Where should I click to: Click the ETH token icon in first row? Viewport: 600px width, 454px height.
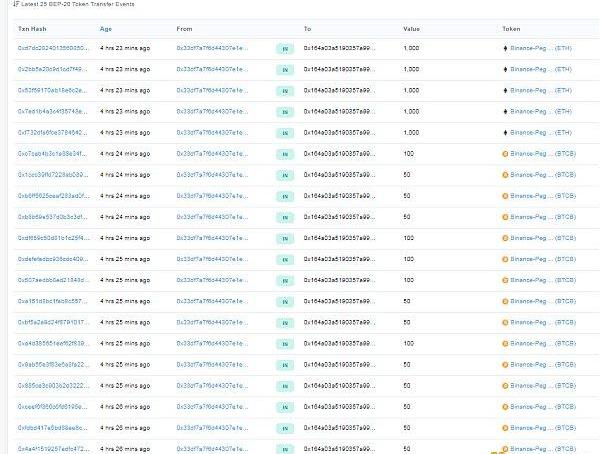tap(504, 48)
